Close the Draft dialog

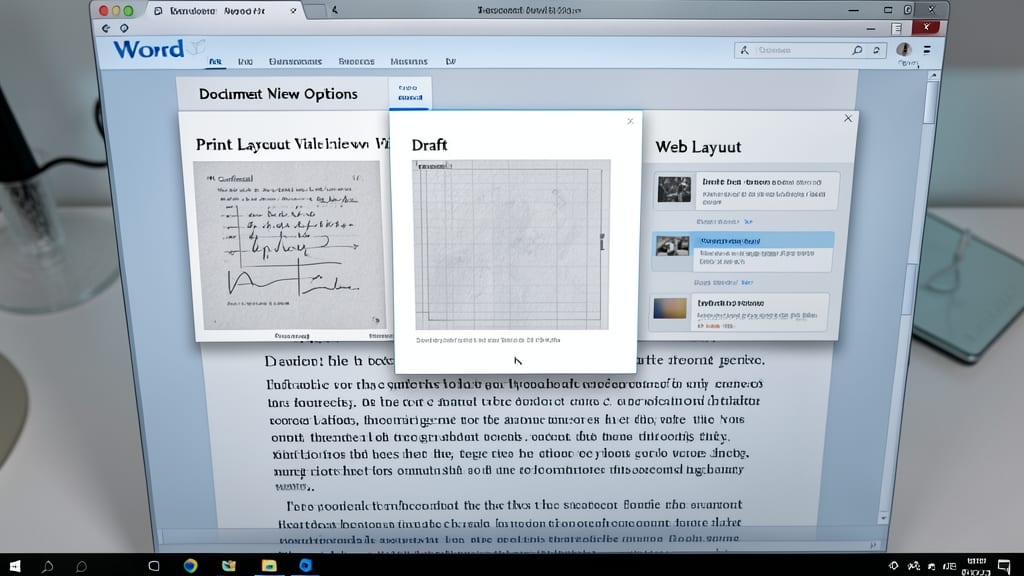pyautogui.click(x=630, y=121)
